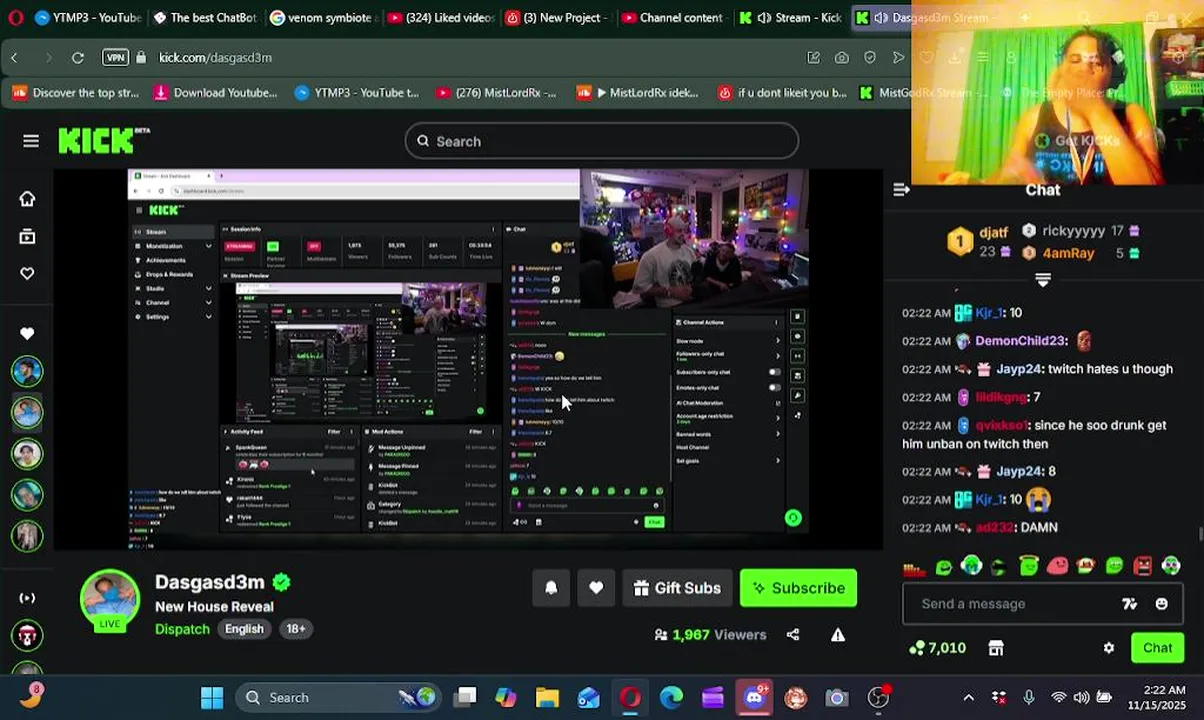Click the green Subscribe button

(798, 588)
